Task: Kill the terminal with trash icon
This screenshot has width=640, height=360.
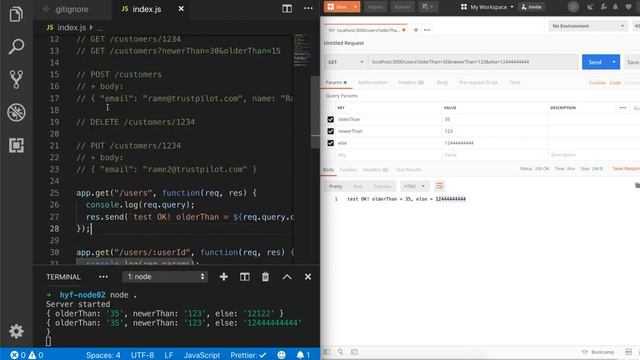Action: [x=265, y=277]
